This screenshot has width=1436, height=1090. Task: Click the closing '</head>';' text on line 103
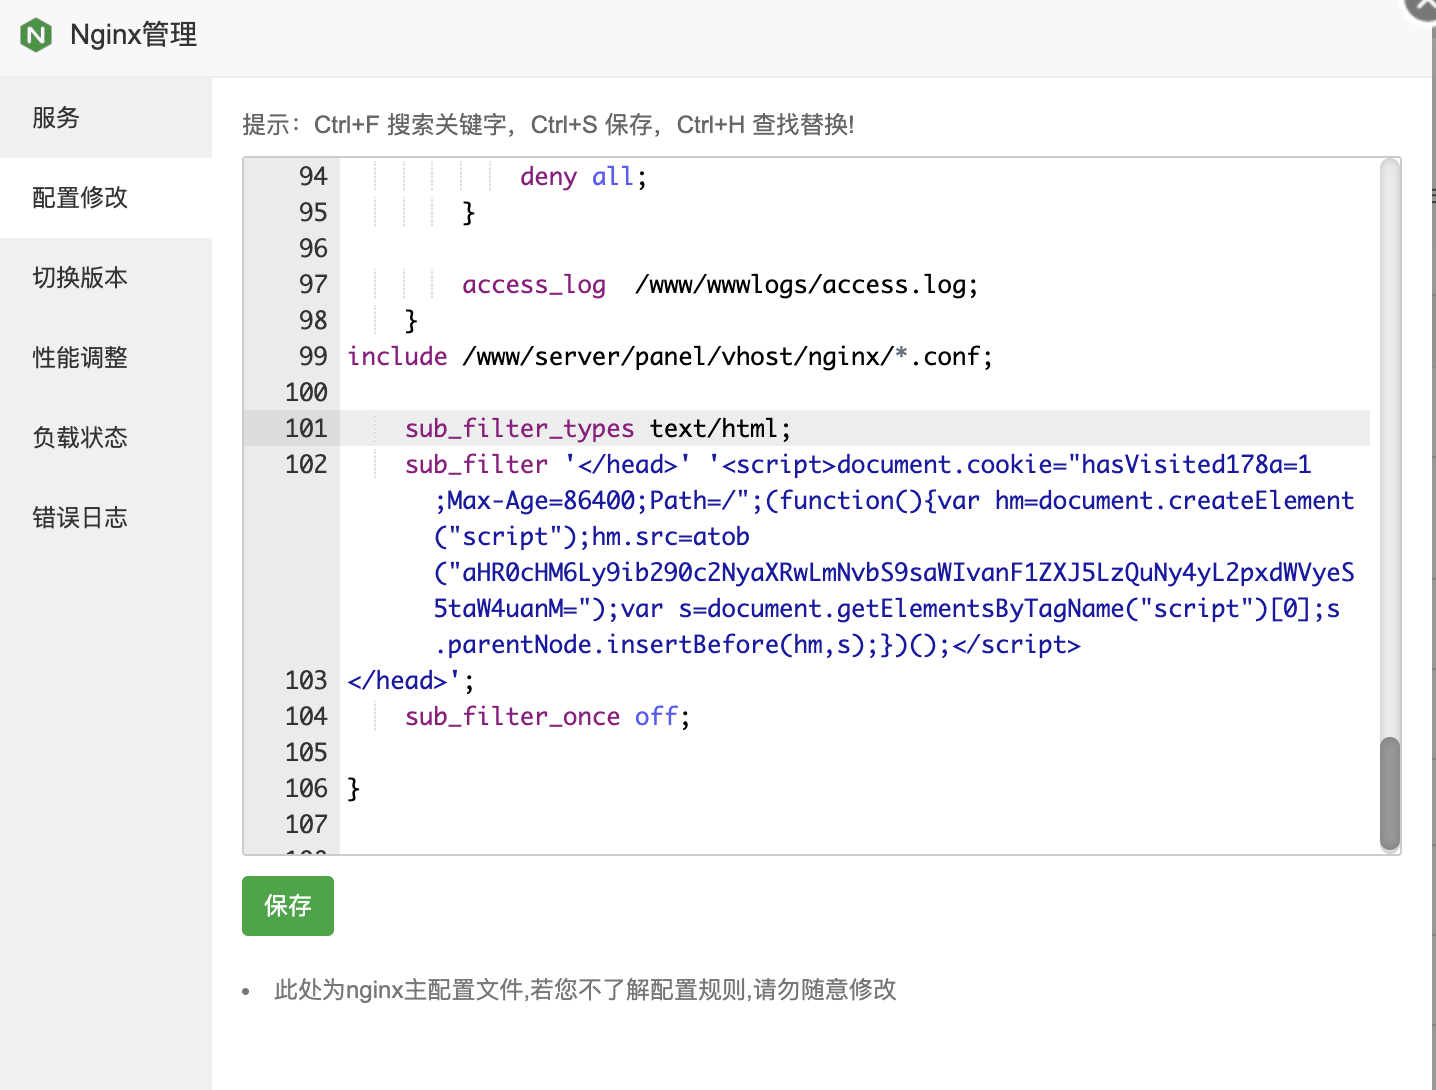411,681
